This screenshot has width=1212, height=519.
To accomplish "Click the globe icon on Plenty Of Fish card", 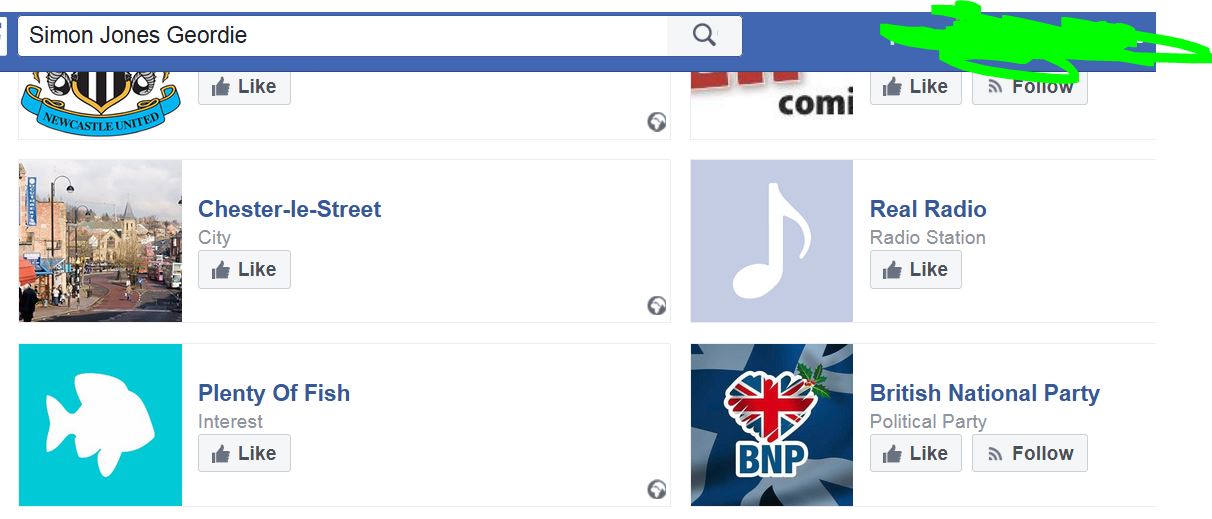I will 657,489.
